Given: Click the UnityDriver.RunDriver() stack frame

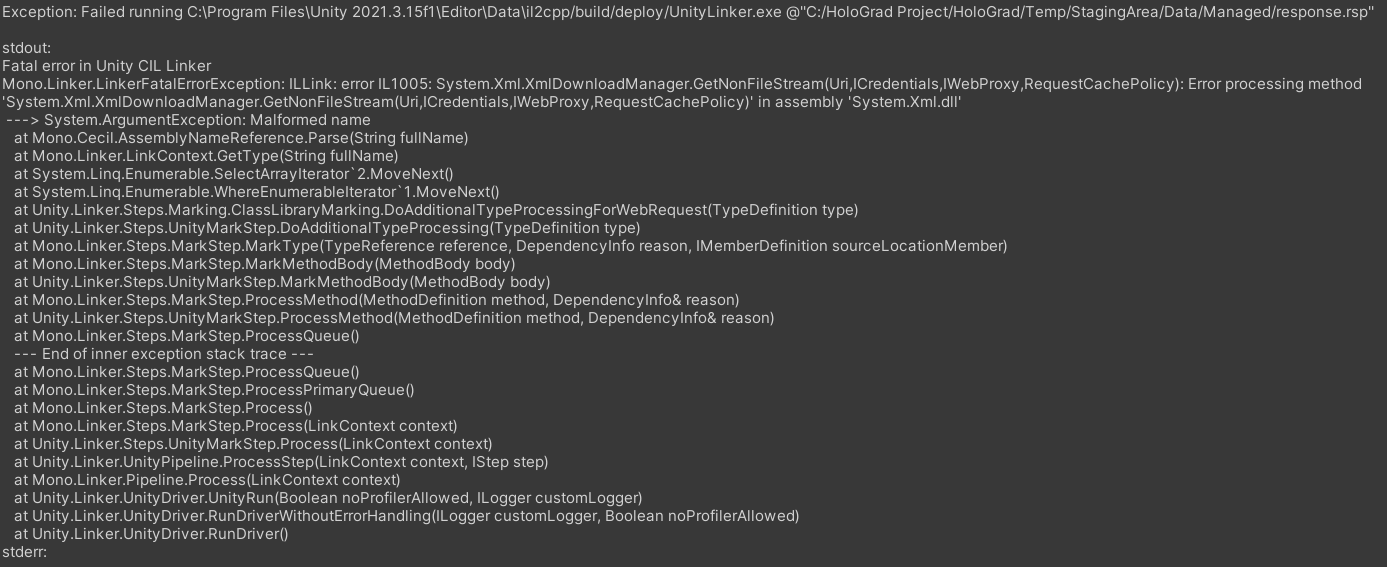Looking at the screenshot, I should tap(151, 534).
